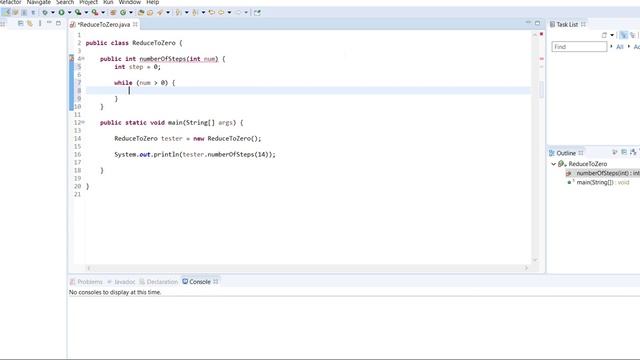Open the New Java Class dropdown arrow
Viewport: 640px width, 360px height.
[131, 12]
